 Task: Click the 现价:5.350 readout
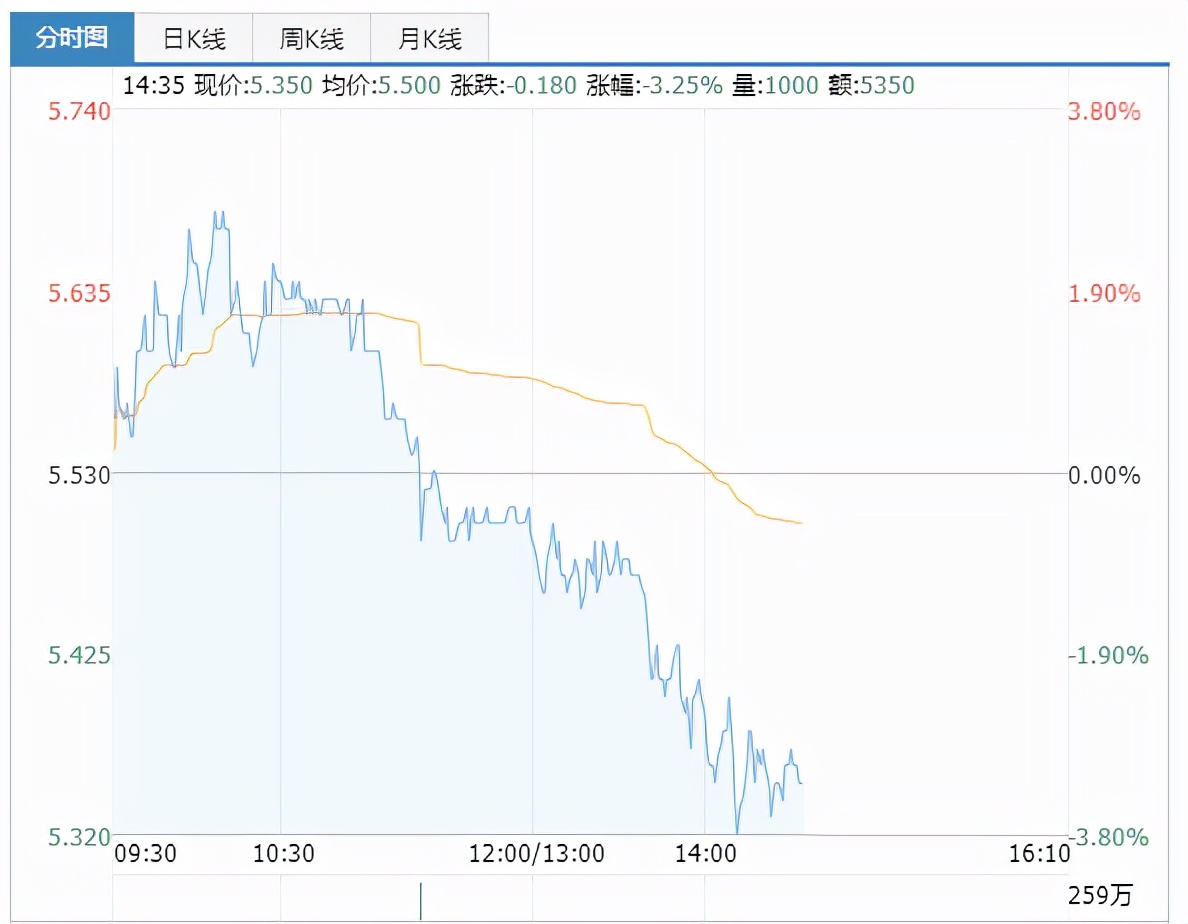252,85
